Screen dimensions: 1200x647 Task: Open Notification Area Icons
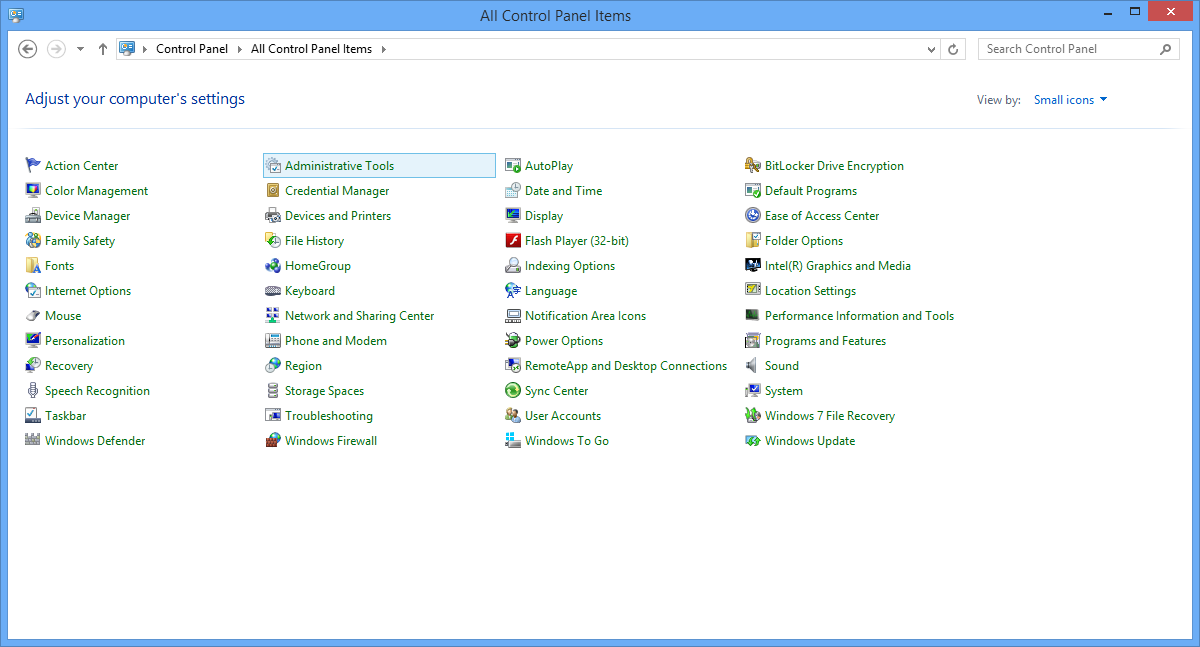[586, 316]
